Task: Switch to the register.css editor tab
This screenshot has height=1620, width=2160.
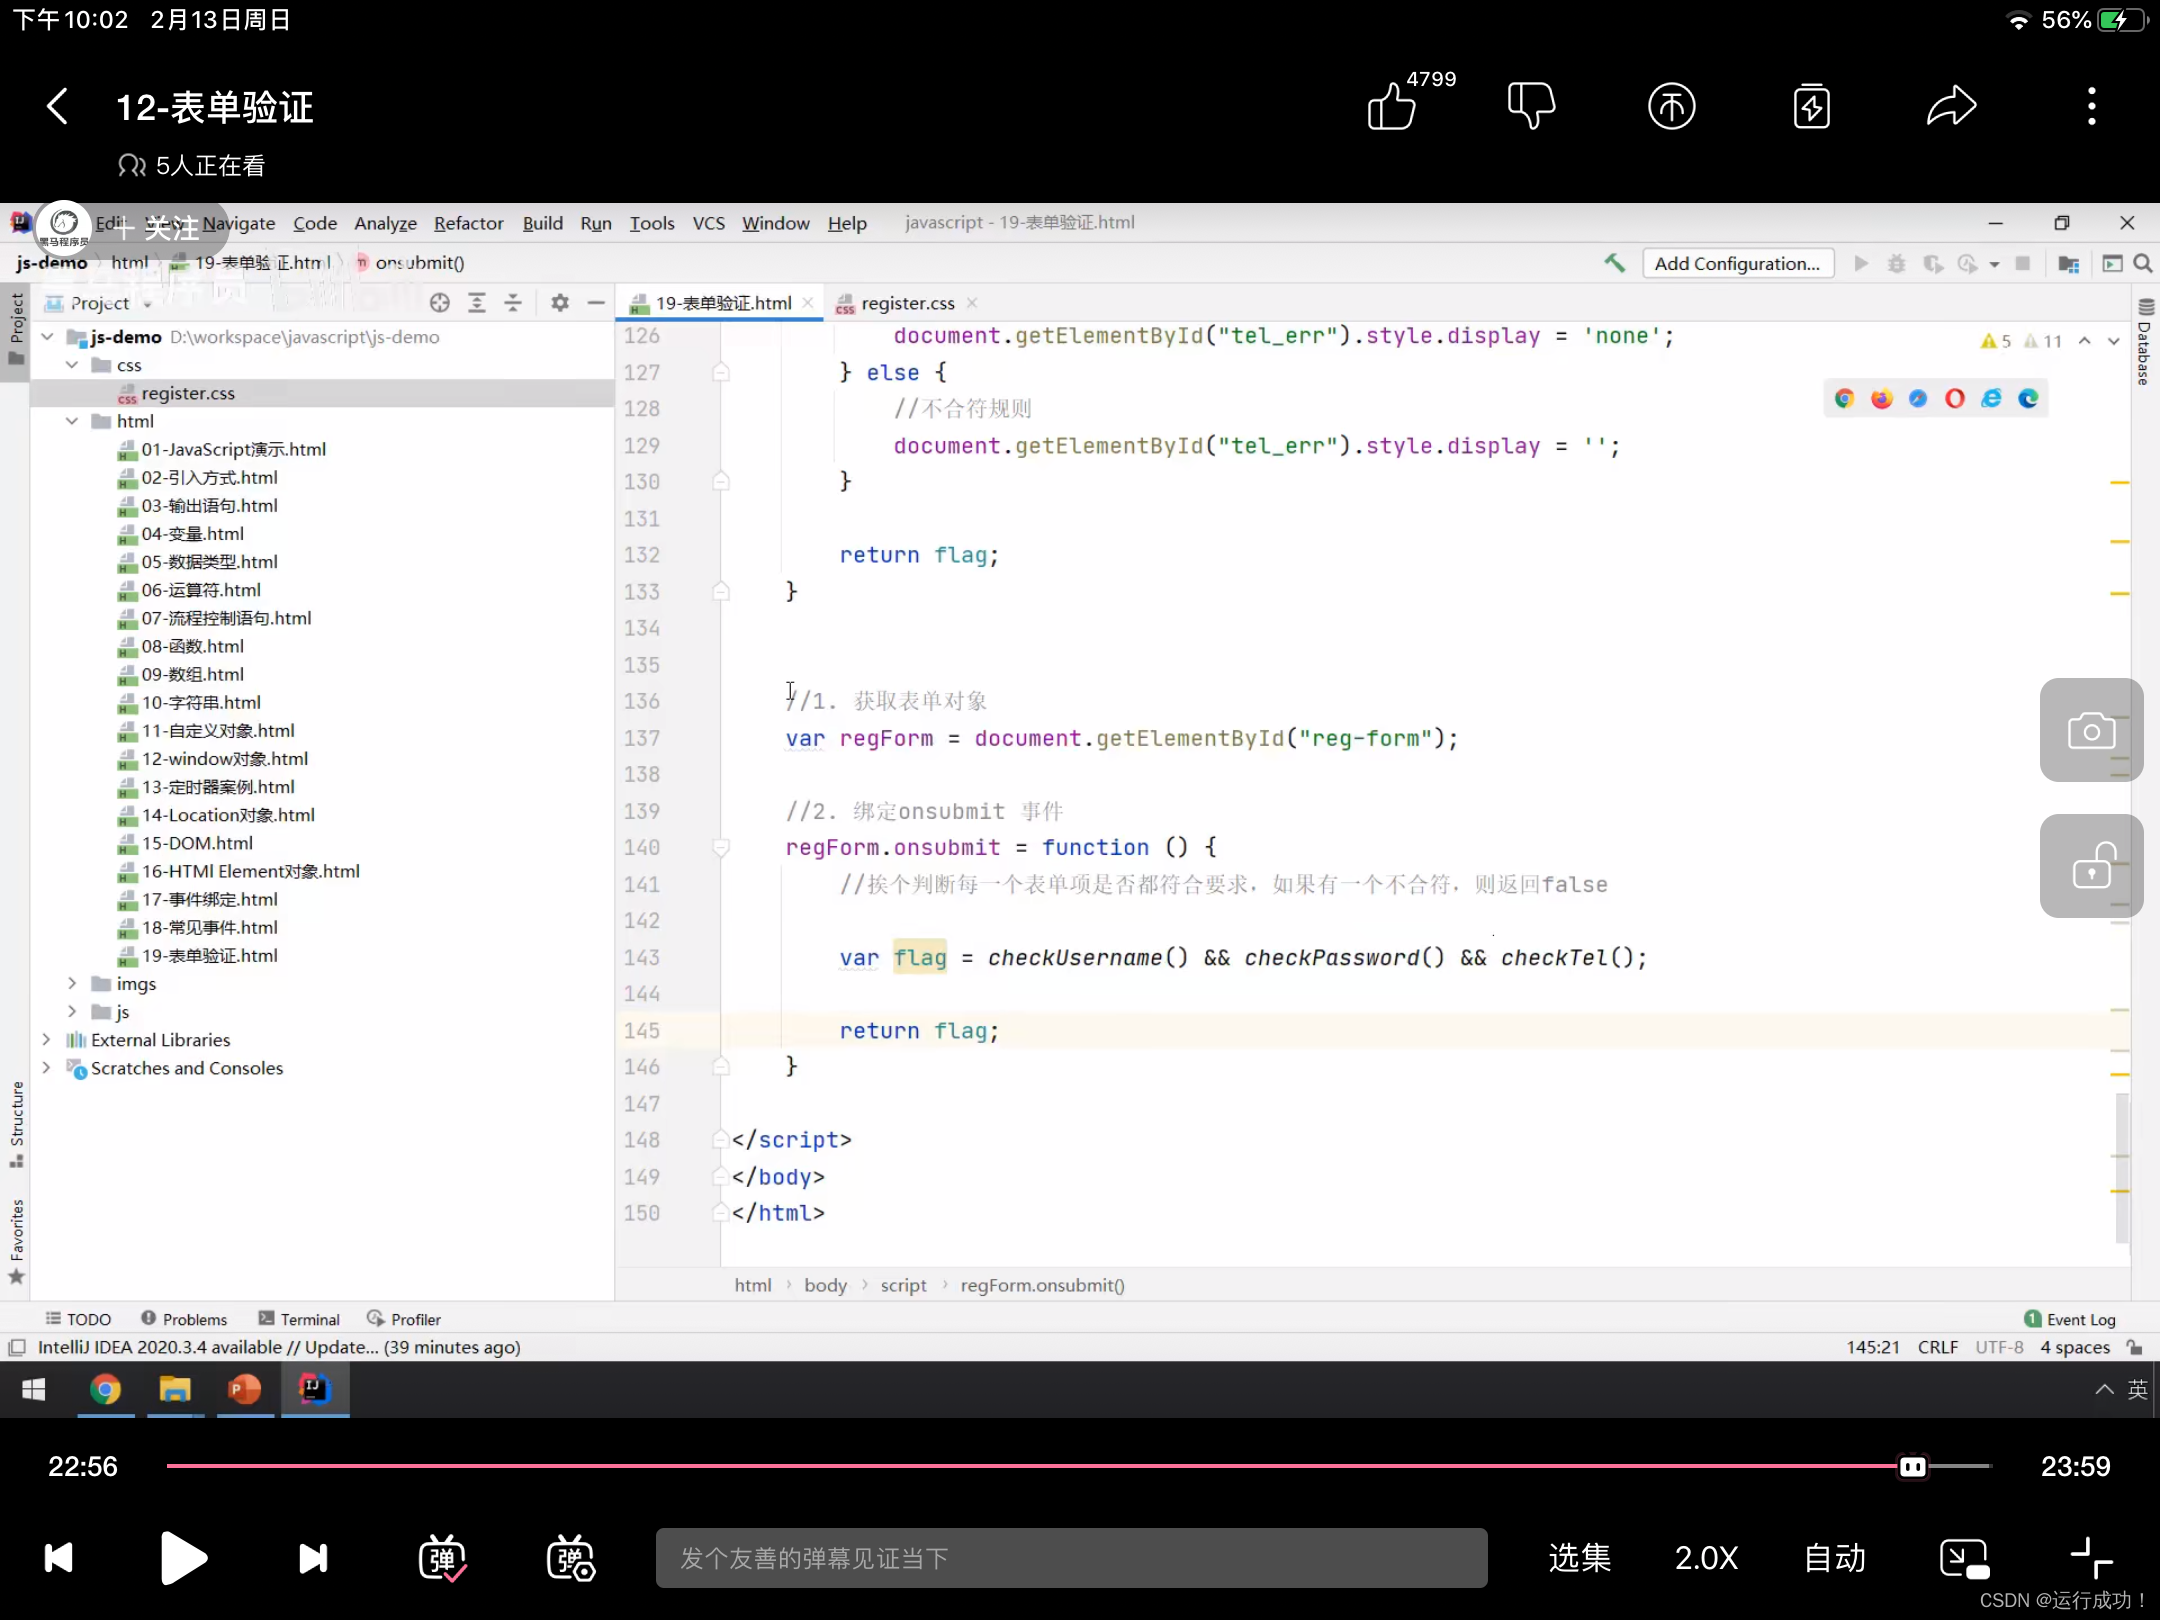Action: [x=907, y=303]
